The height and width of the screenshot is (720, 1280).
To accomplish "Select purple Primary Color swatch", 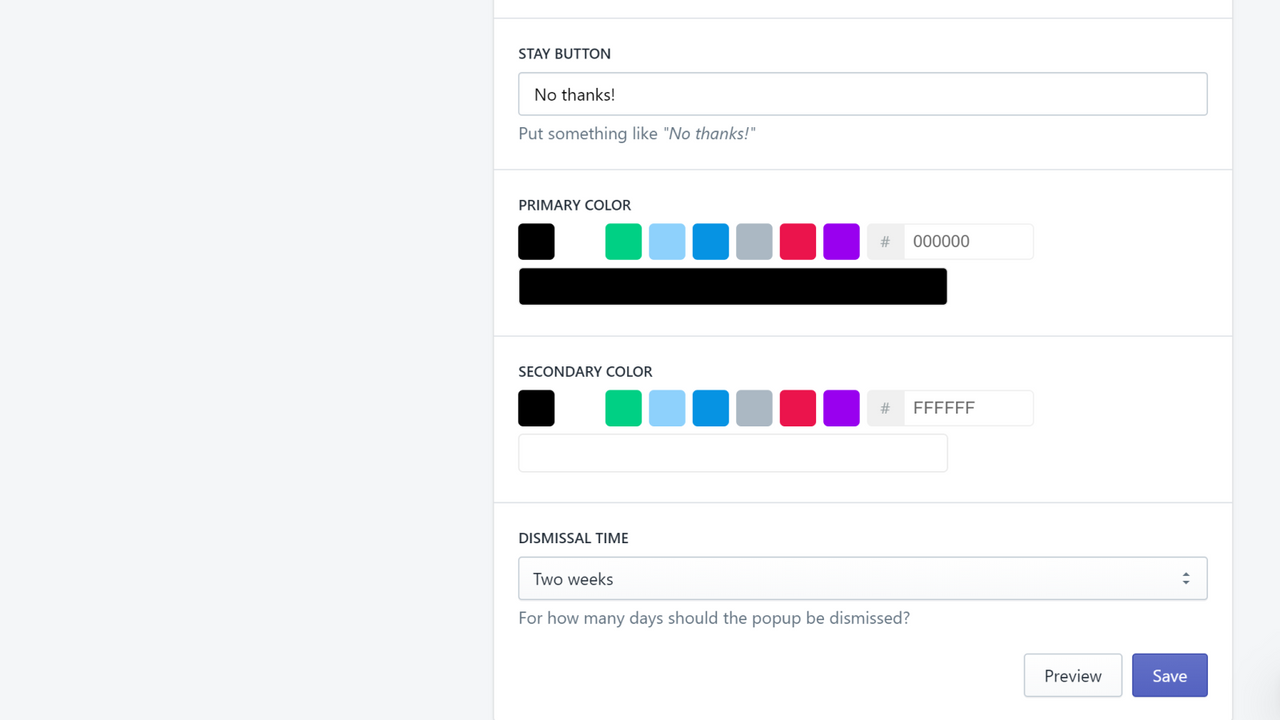I will [841, 241].
